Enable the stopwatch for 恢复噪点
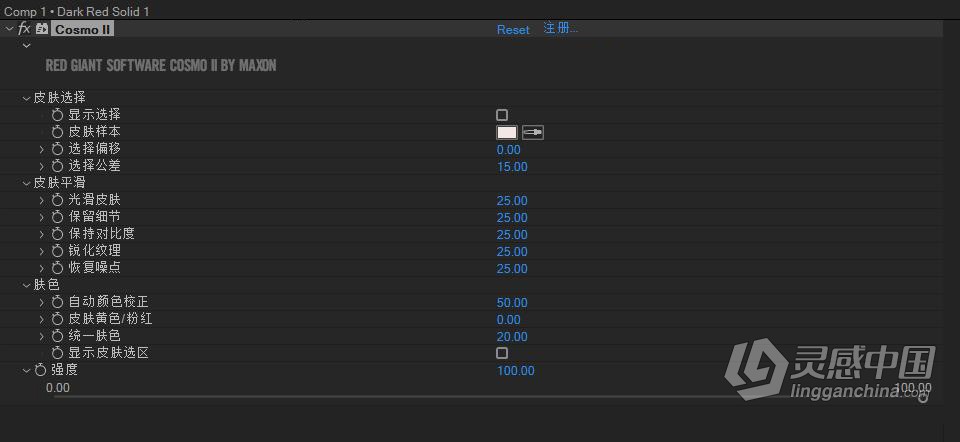960x442 pixels. (x=58, y=268)
